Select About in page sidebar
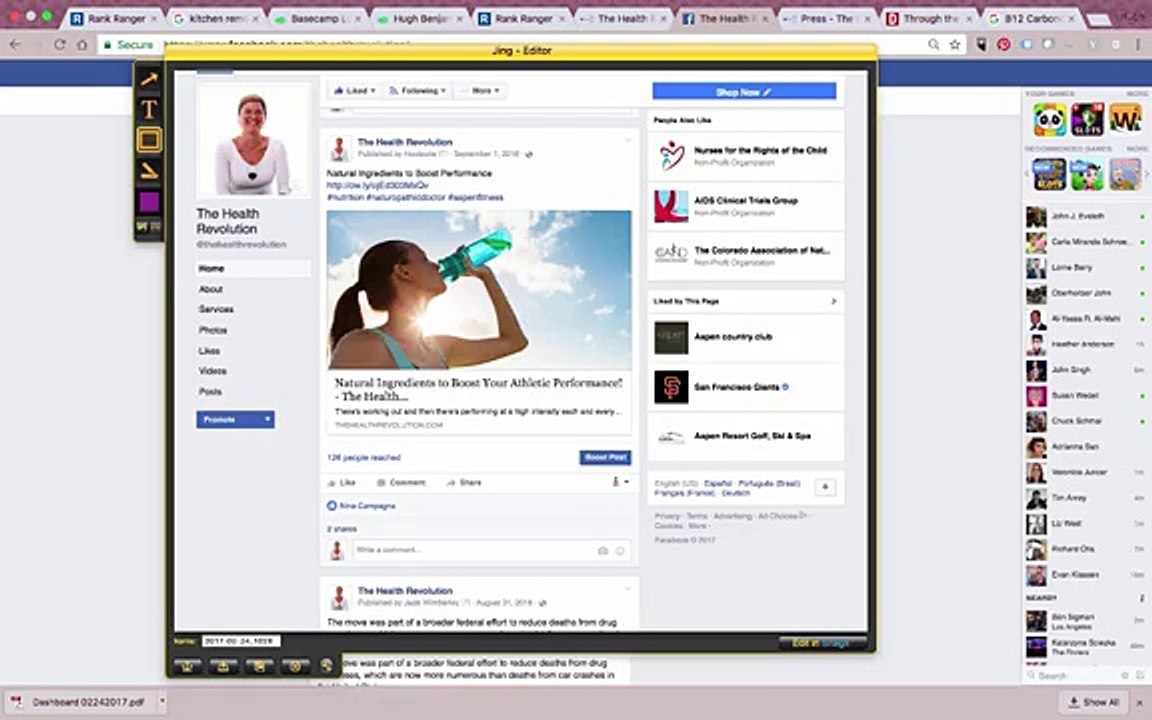Viewport: 1152px width, 720px height. [211, 289]
